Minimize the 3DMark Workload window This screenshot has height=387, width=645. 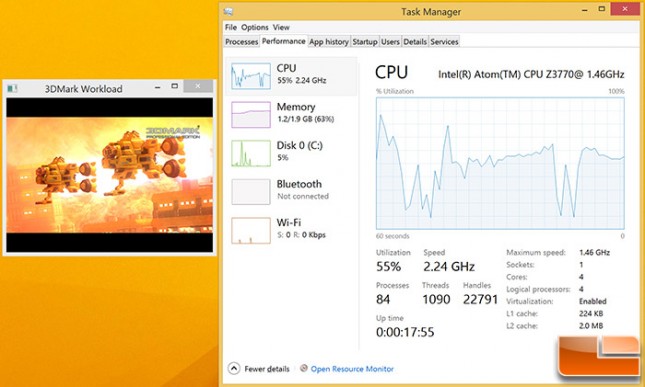[x=158, y=87]
